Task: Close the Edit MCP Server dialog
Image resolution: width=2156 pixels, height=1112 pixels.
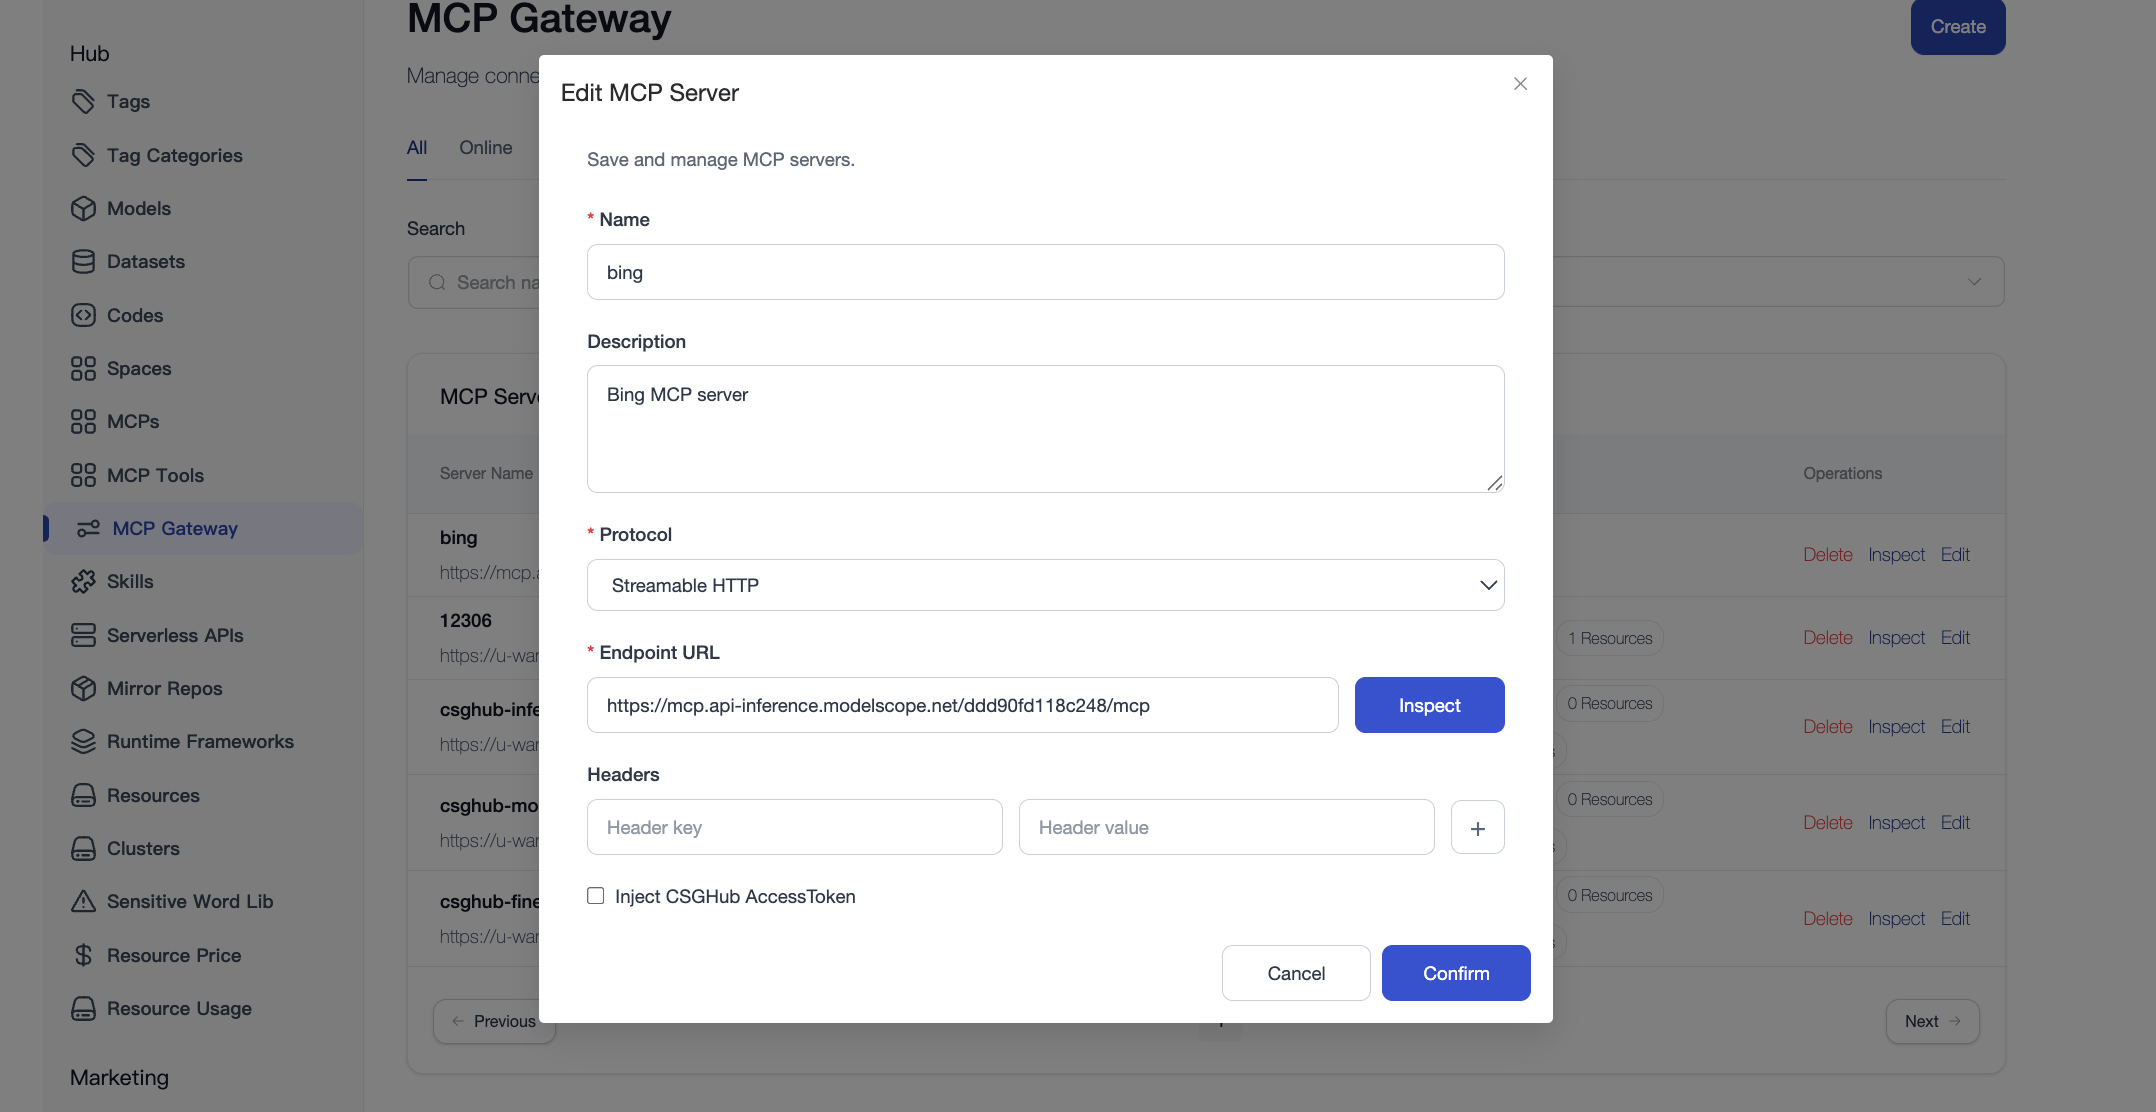Action: (1520, 84)
